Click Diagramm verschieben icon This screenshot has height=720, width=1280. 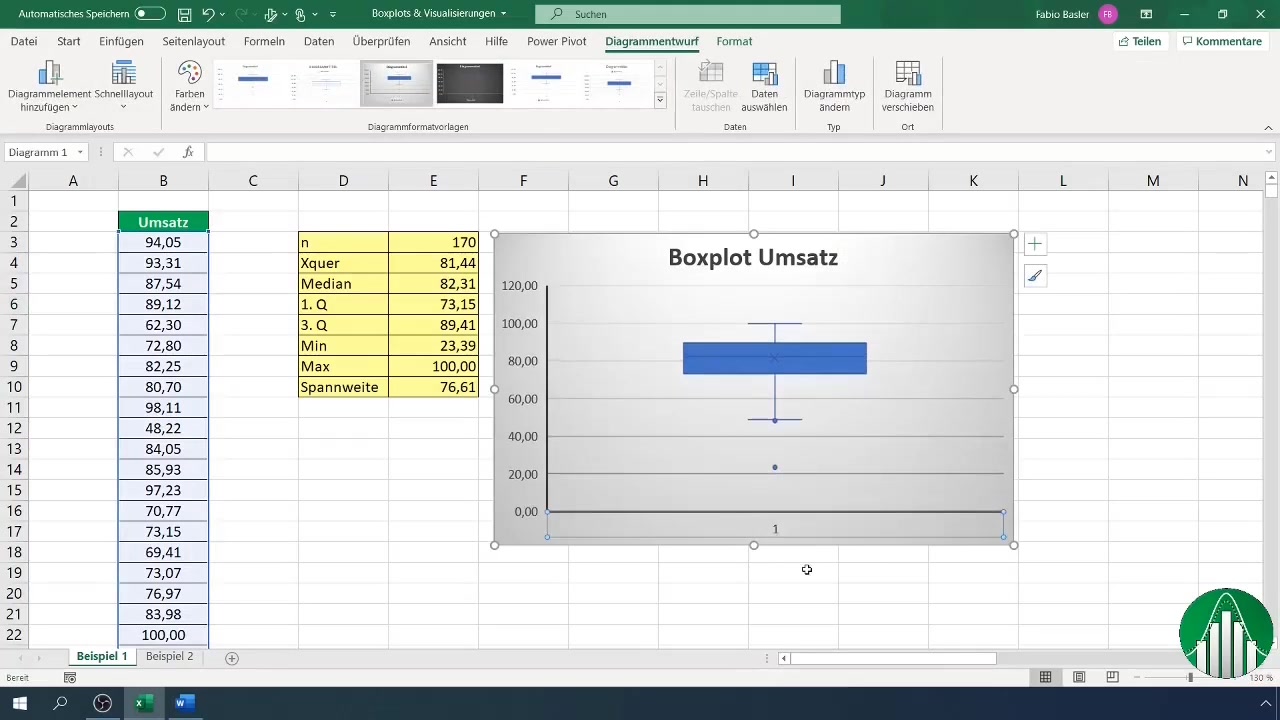pyautogui.click(x=908, y=73)
